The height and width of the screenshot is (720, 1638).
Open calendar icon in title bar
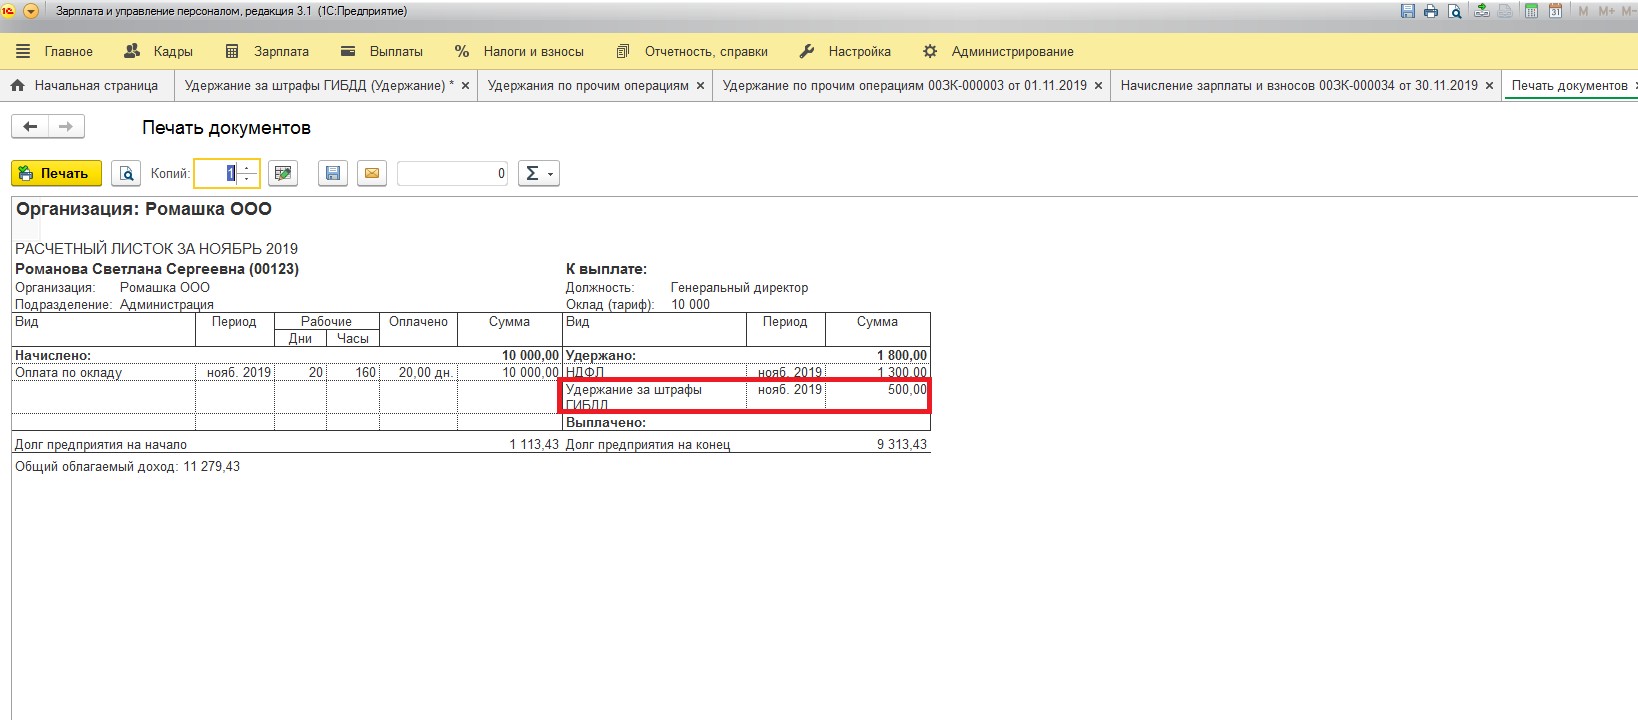pos(1555,11)
